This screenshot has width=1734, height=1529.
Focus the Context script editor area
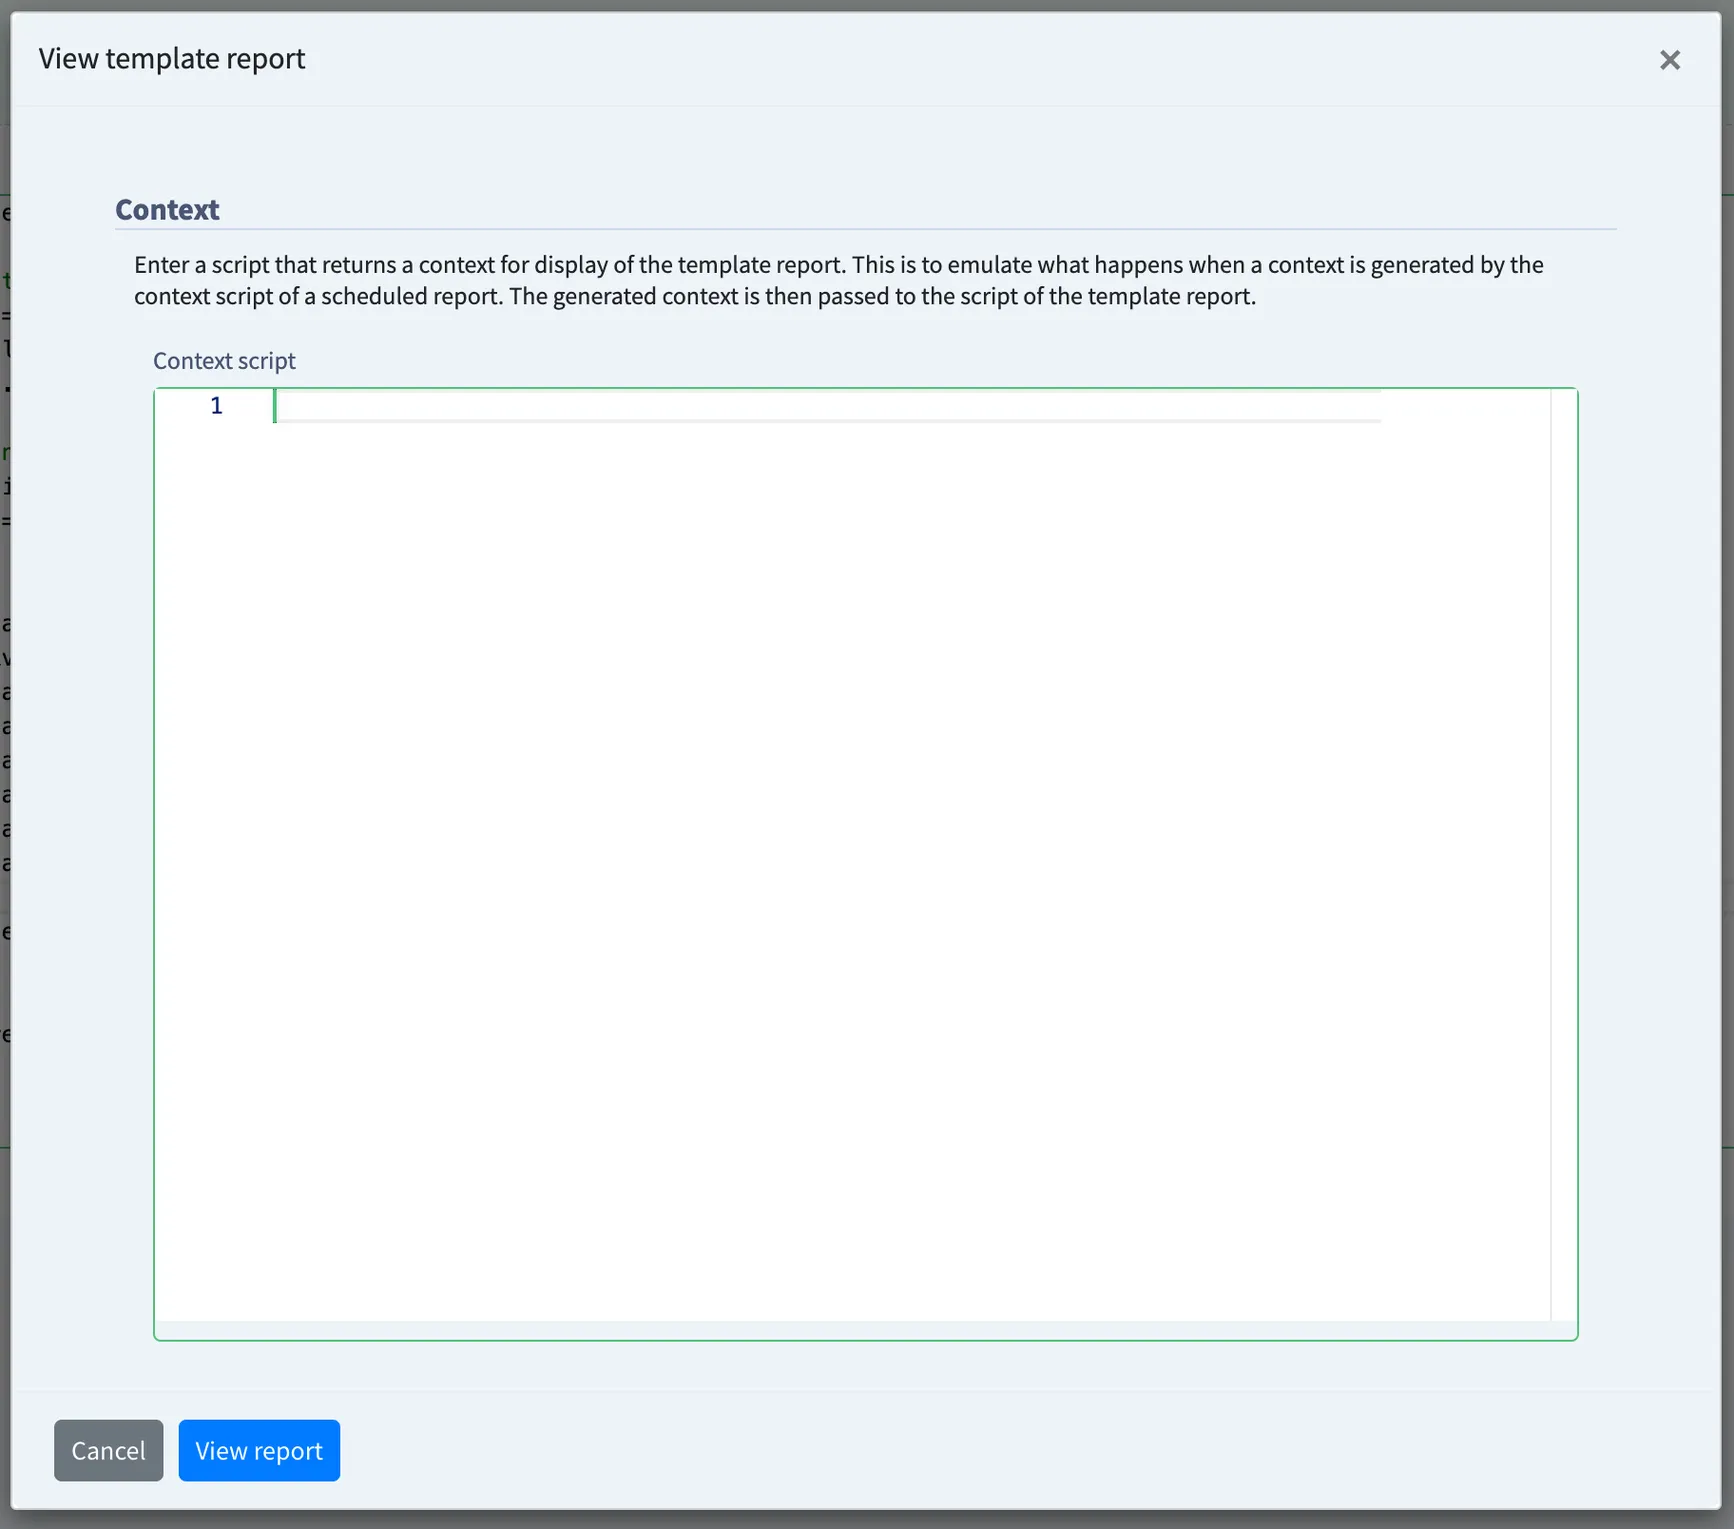(865, 864)
